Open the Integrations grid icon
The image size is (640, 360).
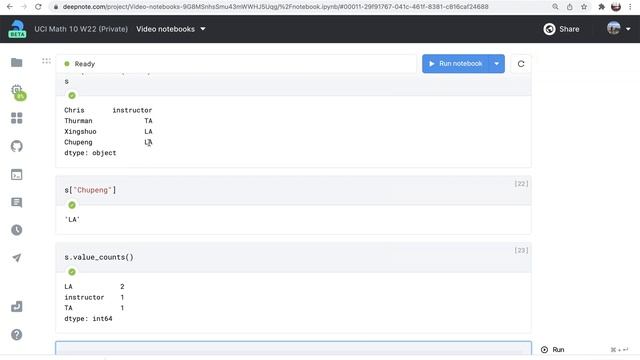pyautogui.click(x=17, y=118)
